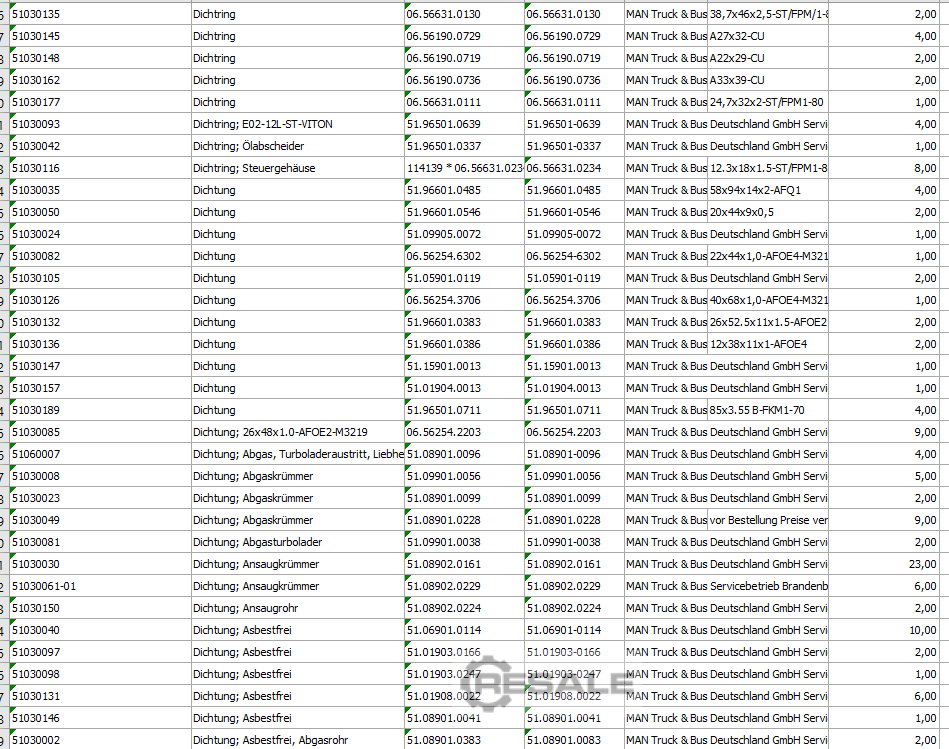Viewport: 949px width, 749px height.
Task: Select the quantity cell showing 10,00
Action: pyautogui.click(x=884, y=630)
